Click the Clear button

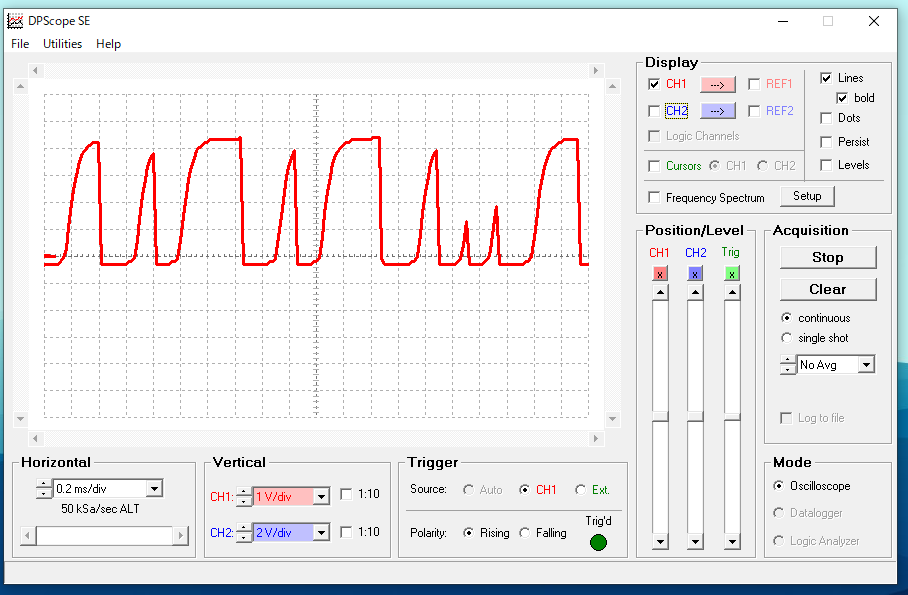point(827,289)
